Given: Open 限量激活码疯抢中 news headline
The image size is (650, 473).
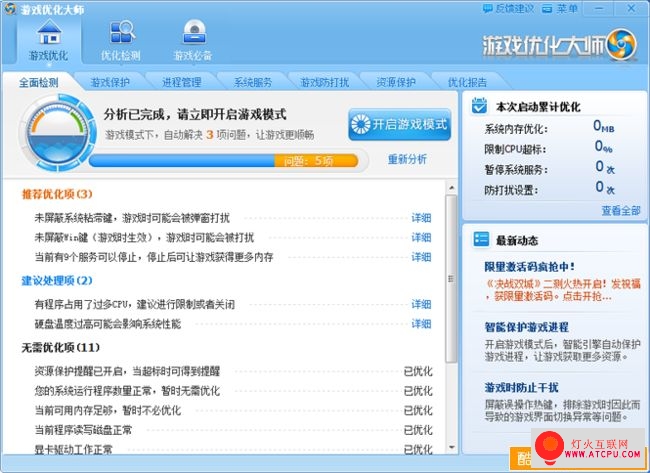Looking at the screenshot, I should 530,267.
